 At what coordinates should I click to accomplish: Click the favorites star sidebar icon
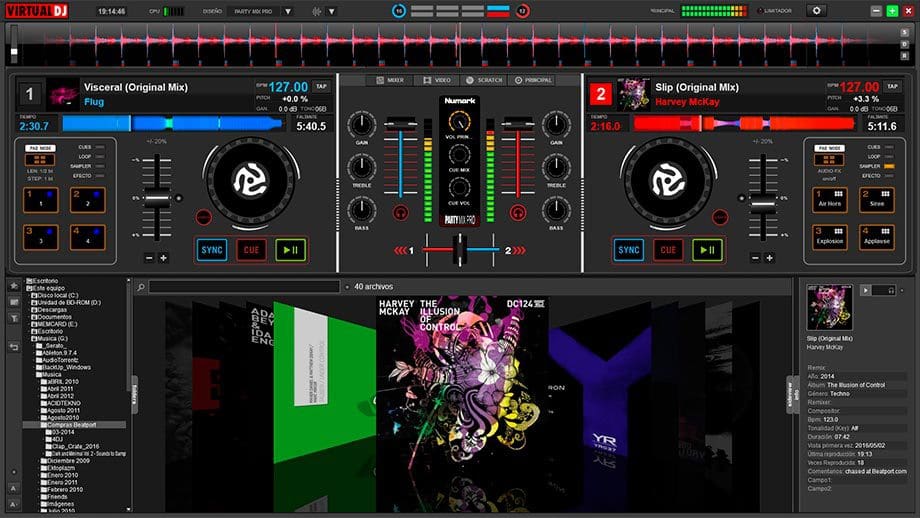pyautogui.click(x=13, y=286)
